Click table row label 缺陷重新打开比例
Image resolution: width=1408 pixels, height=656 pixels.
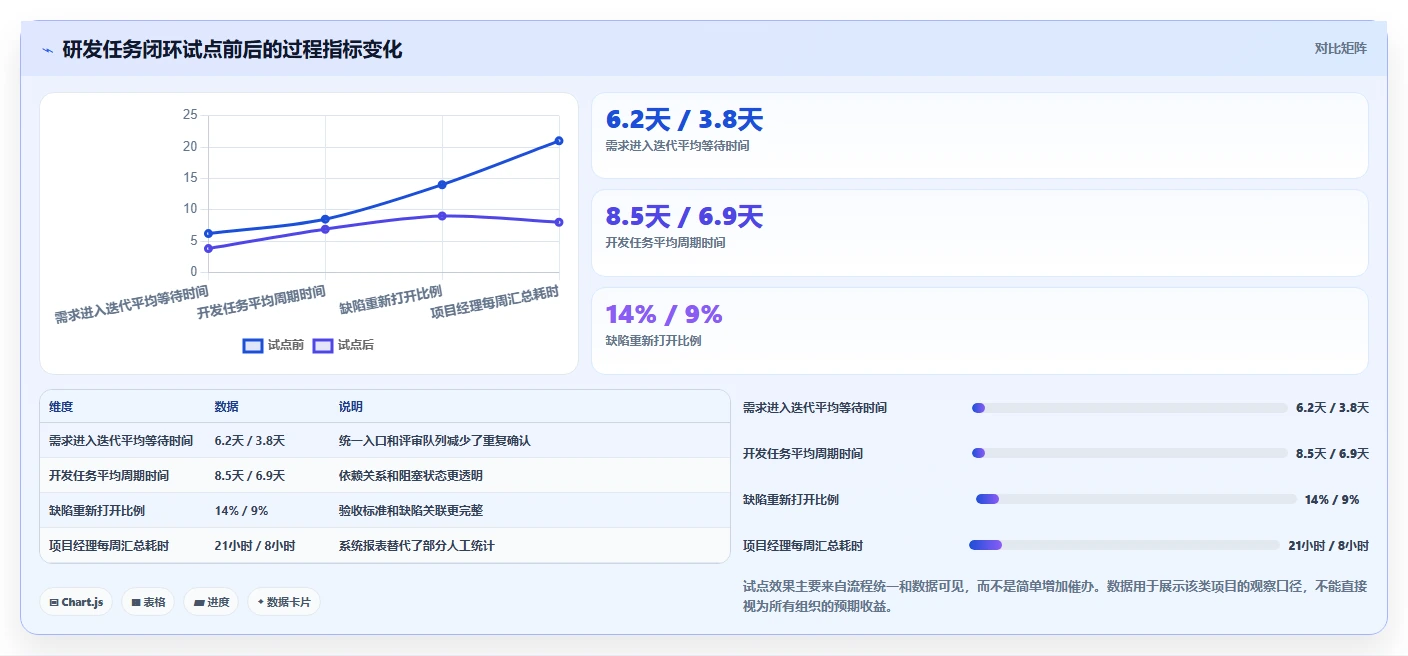97,510
